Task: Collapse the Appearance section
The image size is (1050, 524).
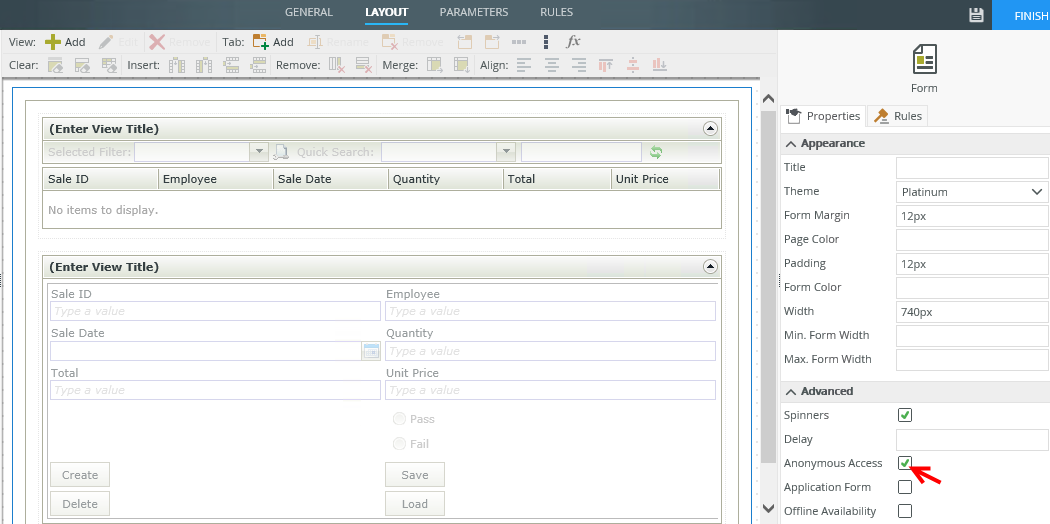Action: coord(790,143)
